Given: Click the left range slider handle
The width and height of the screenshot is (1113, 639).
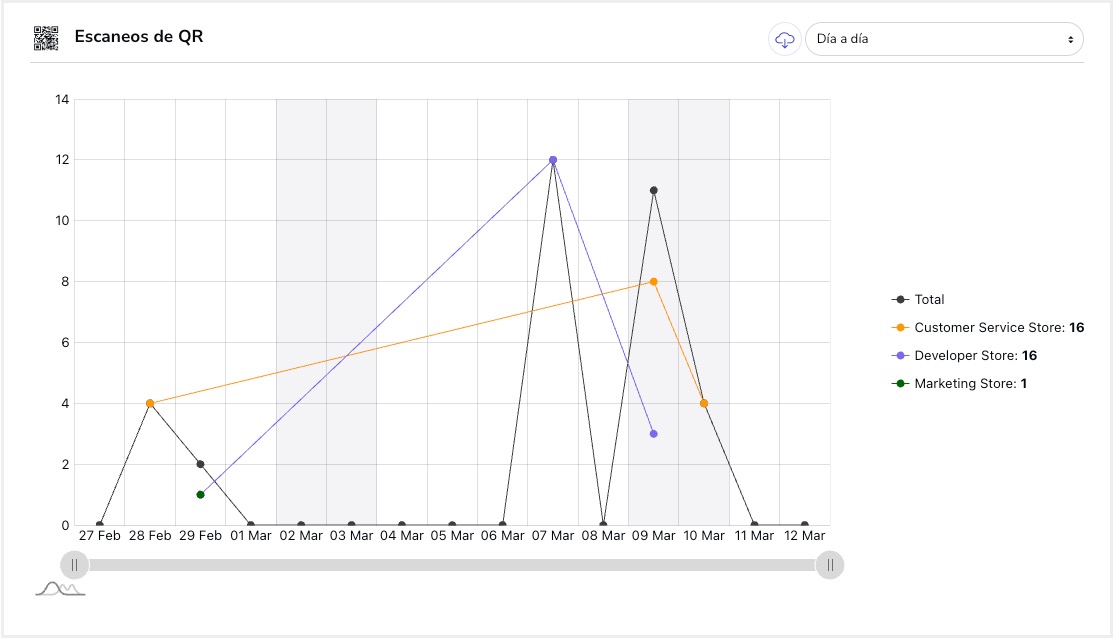Looking at the screenshot, I should 74,565.
